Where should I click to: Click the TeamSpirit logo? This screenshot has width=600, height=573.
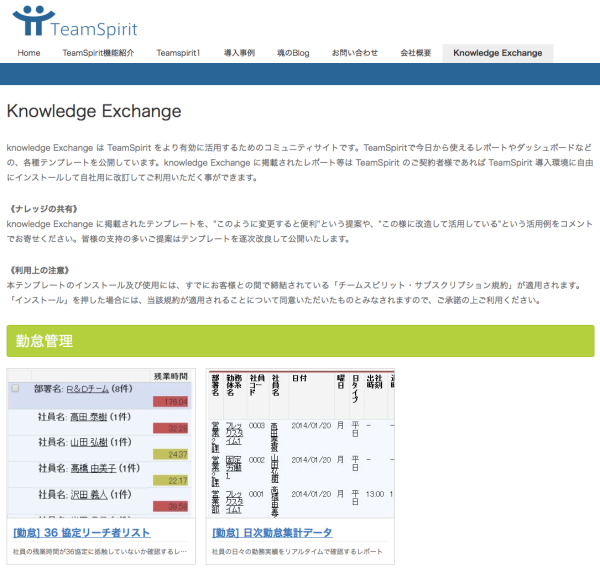75,22
